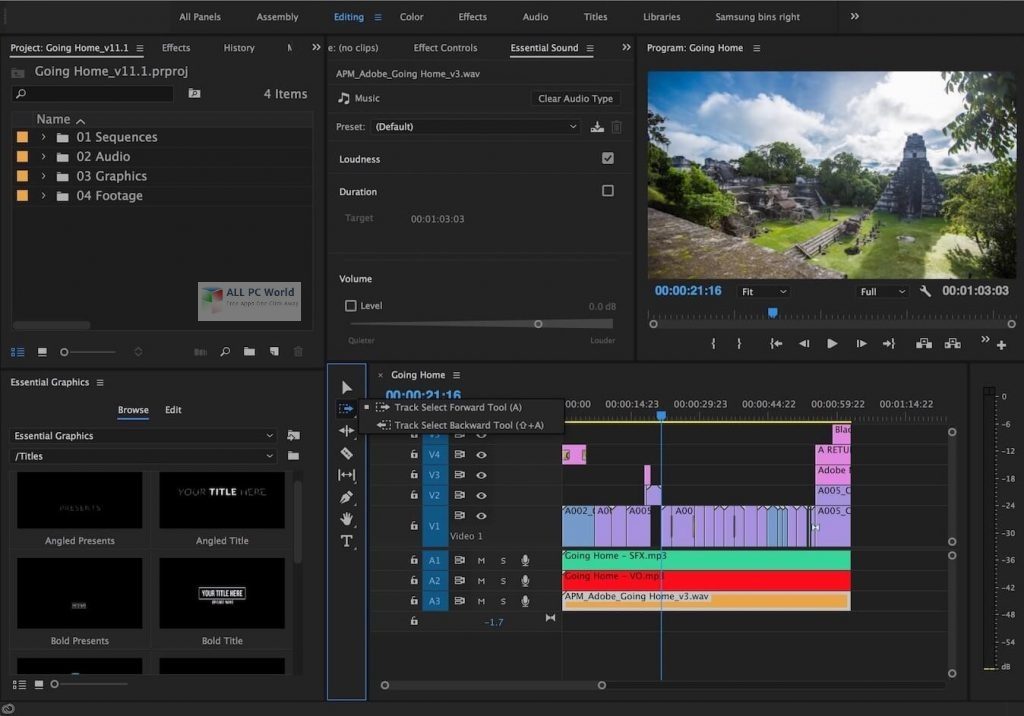Uncheck the Loudness checkbox
This screenshot has width=1024, height=716.
[x=607, y=158]
